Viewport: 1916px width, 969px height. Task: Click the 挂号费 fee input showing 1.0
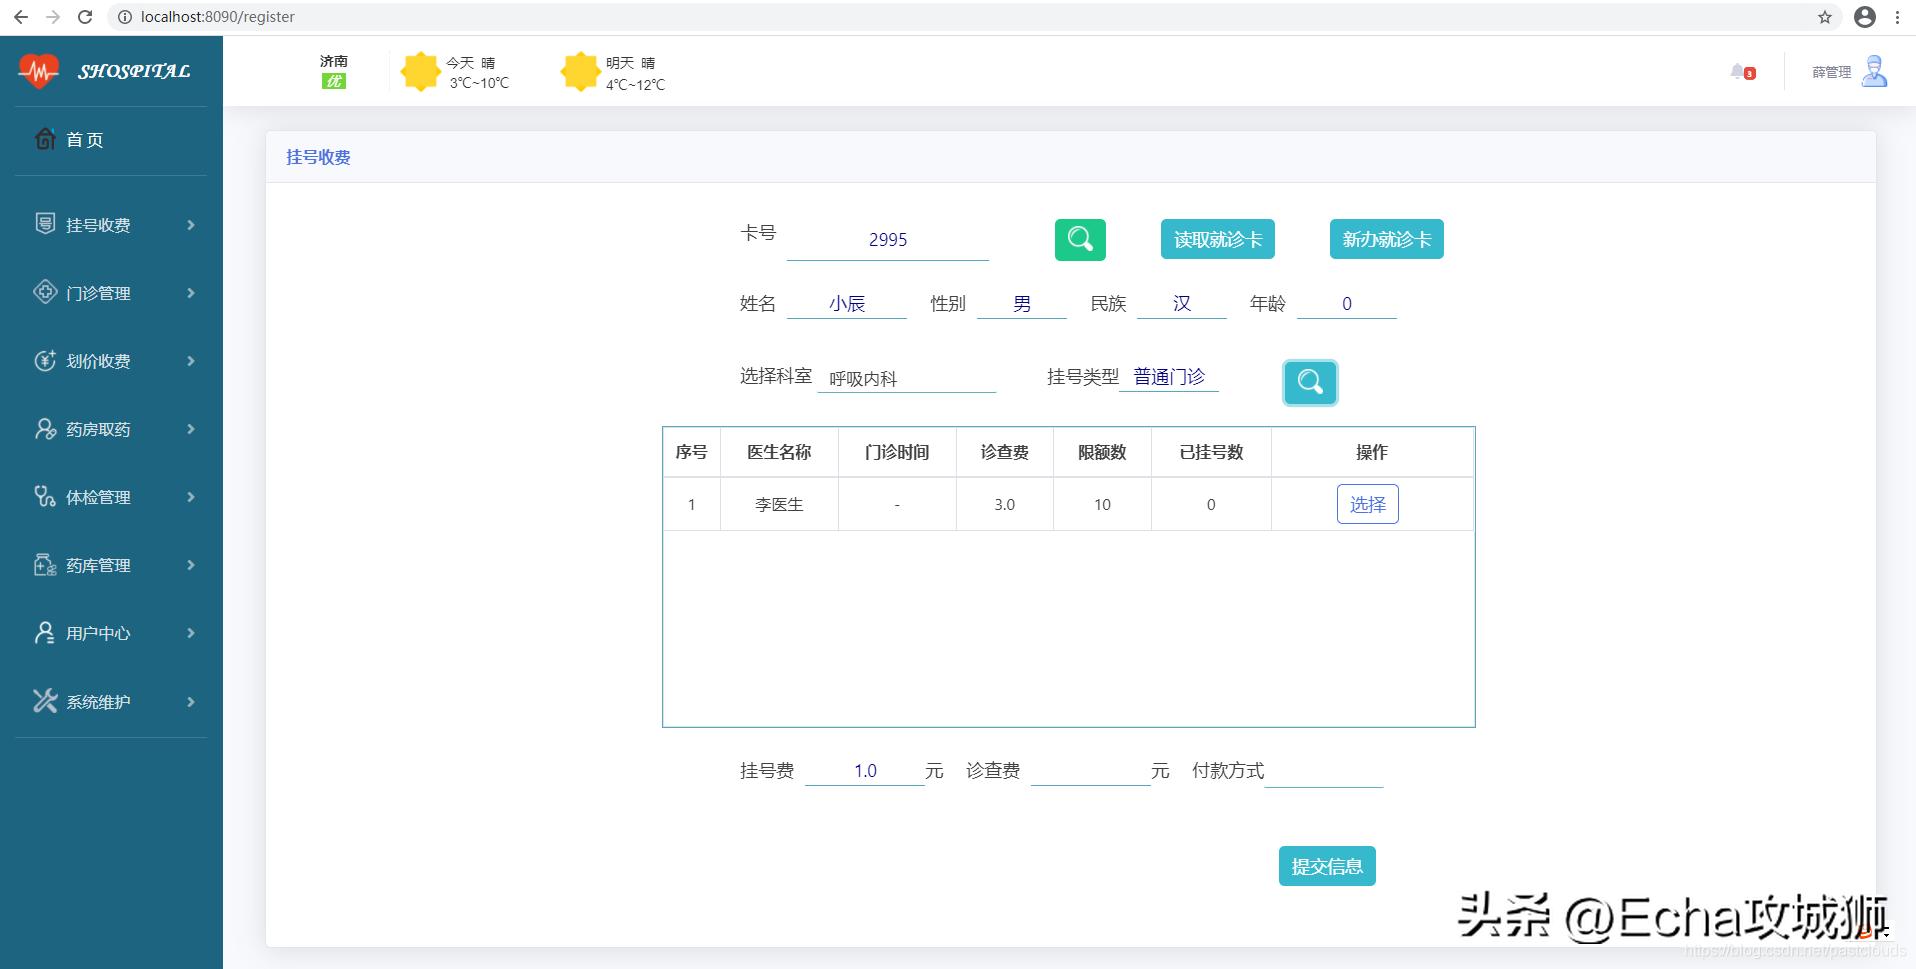864,770
